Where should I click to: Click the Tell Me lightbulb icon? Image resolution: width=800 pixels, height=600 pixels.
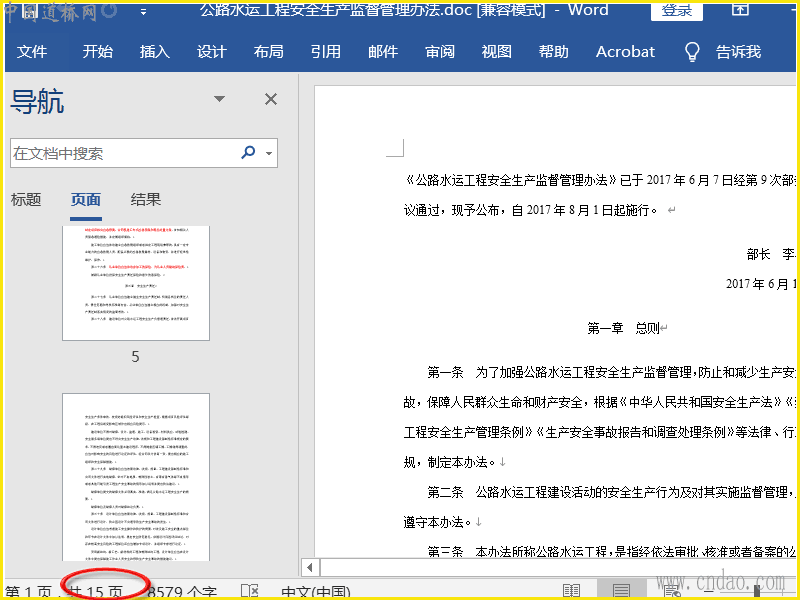[x=692, y=52]
